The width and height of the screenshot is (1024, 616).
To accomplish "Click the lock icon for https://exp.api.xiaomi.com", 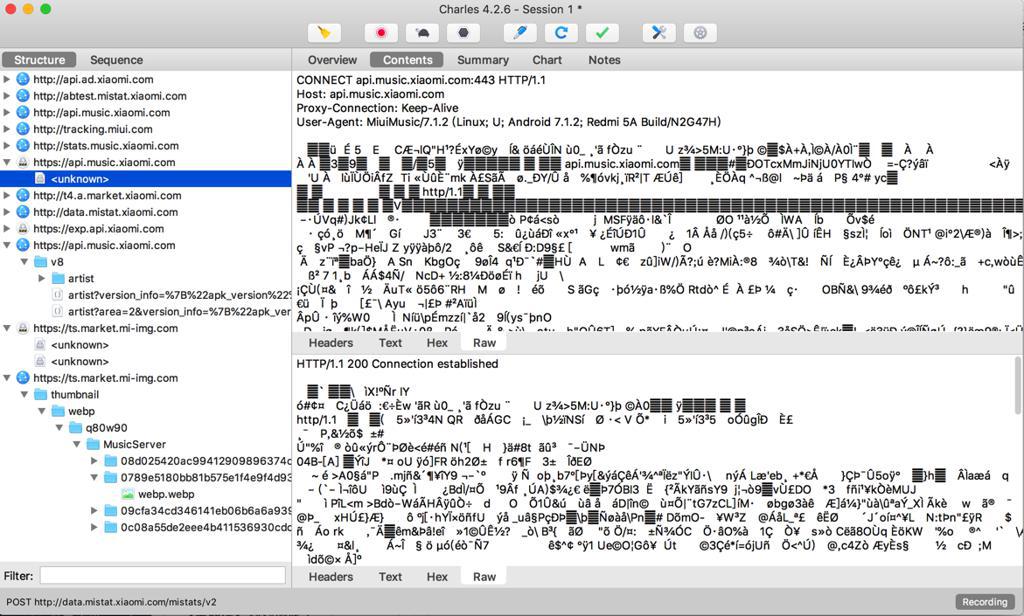I will tap(23, 229).
